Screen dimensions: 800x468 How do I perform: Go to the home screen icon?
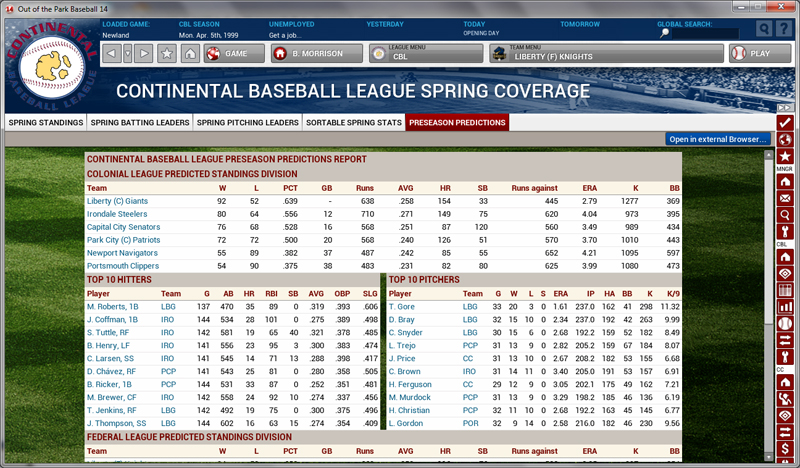(x=189, y=53)
